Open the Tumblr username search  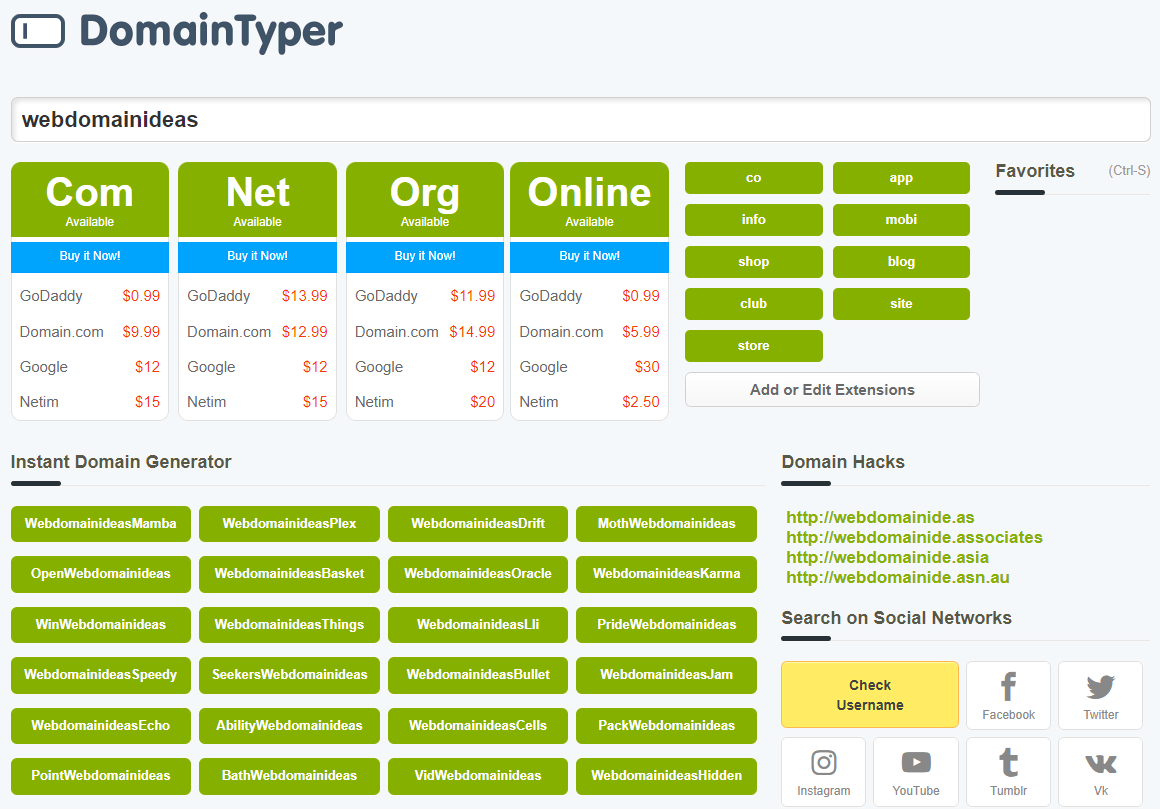(x=1008, y=771)
